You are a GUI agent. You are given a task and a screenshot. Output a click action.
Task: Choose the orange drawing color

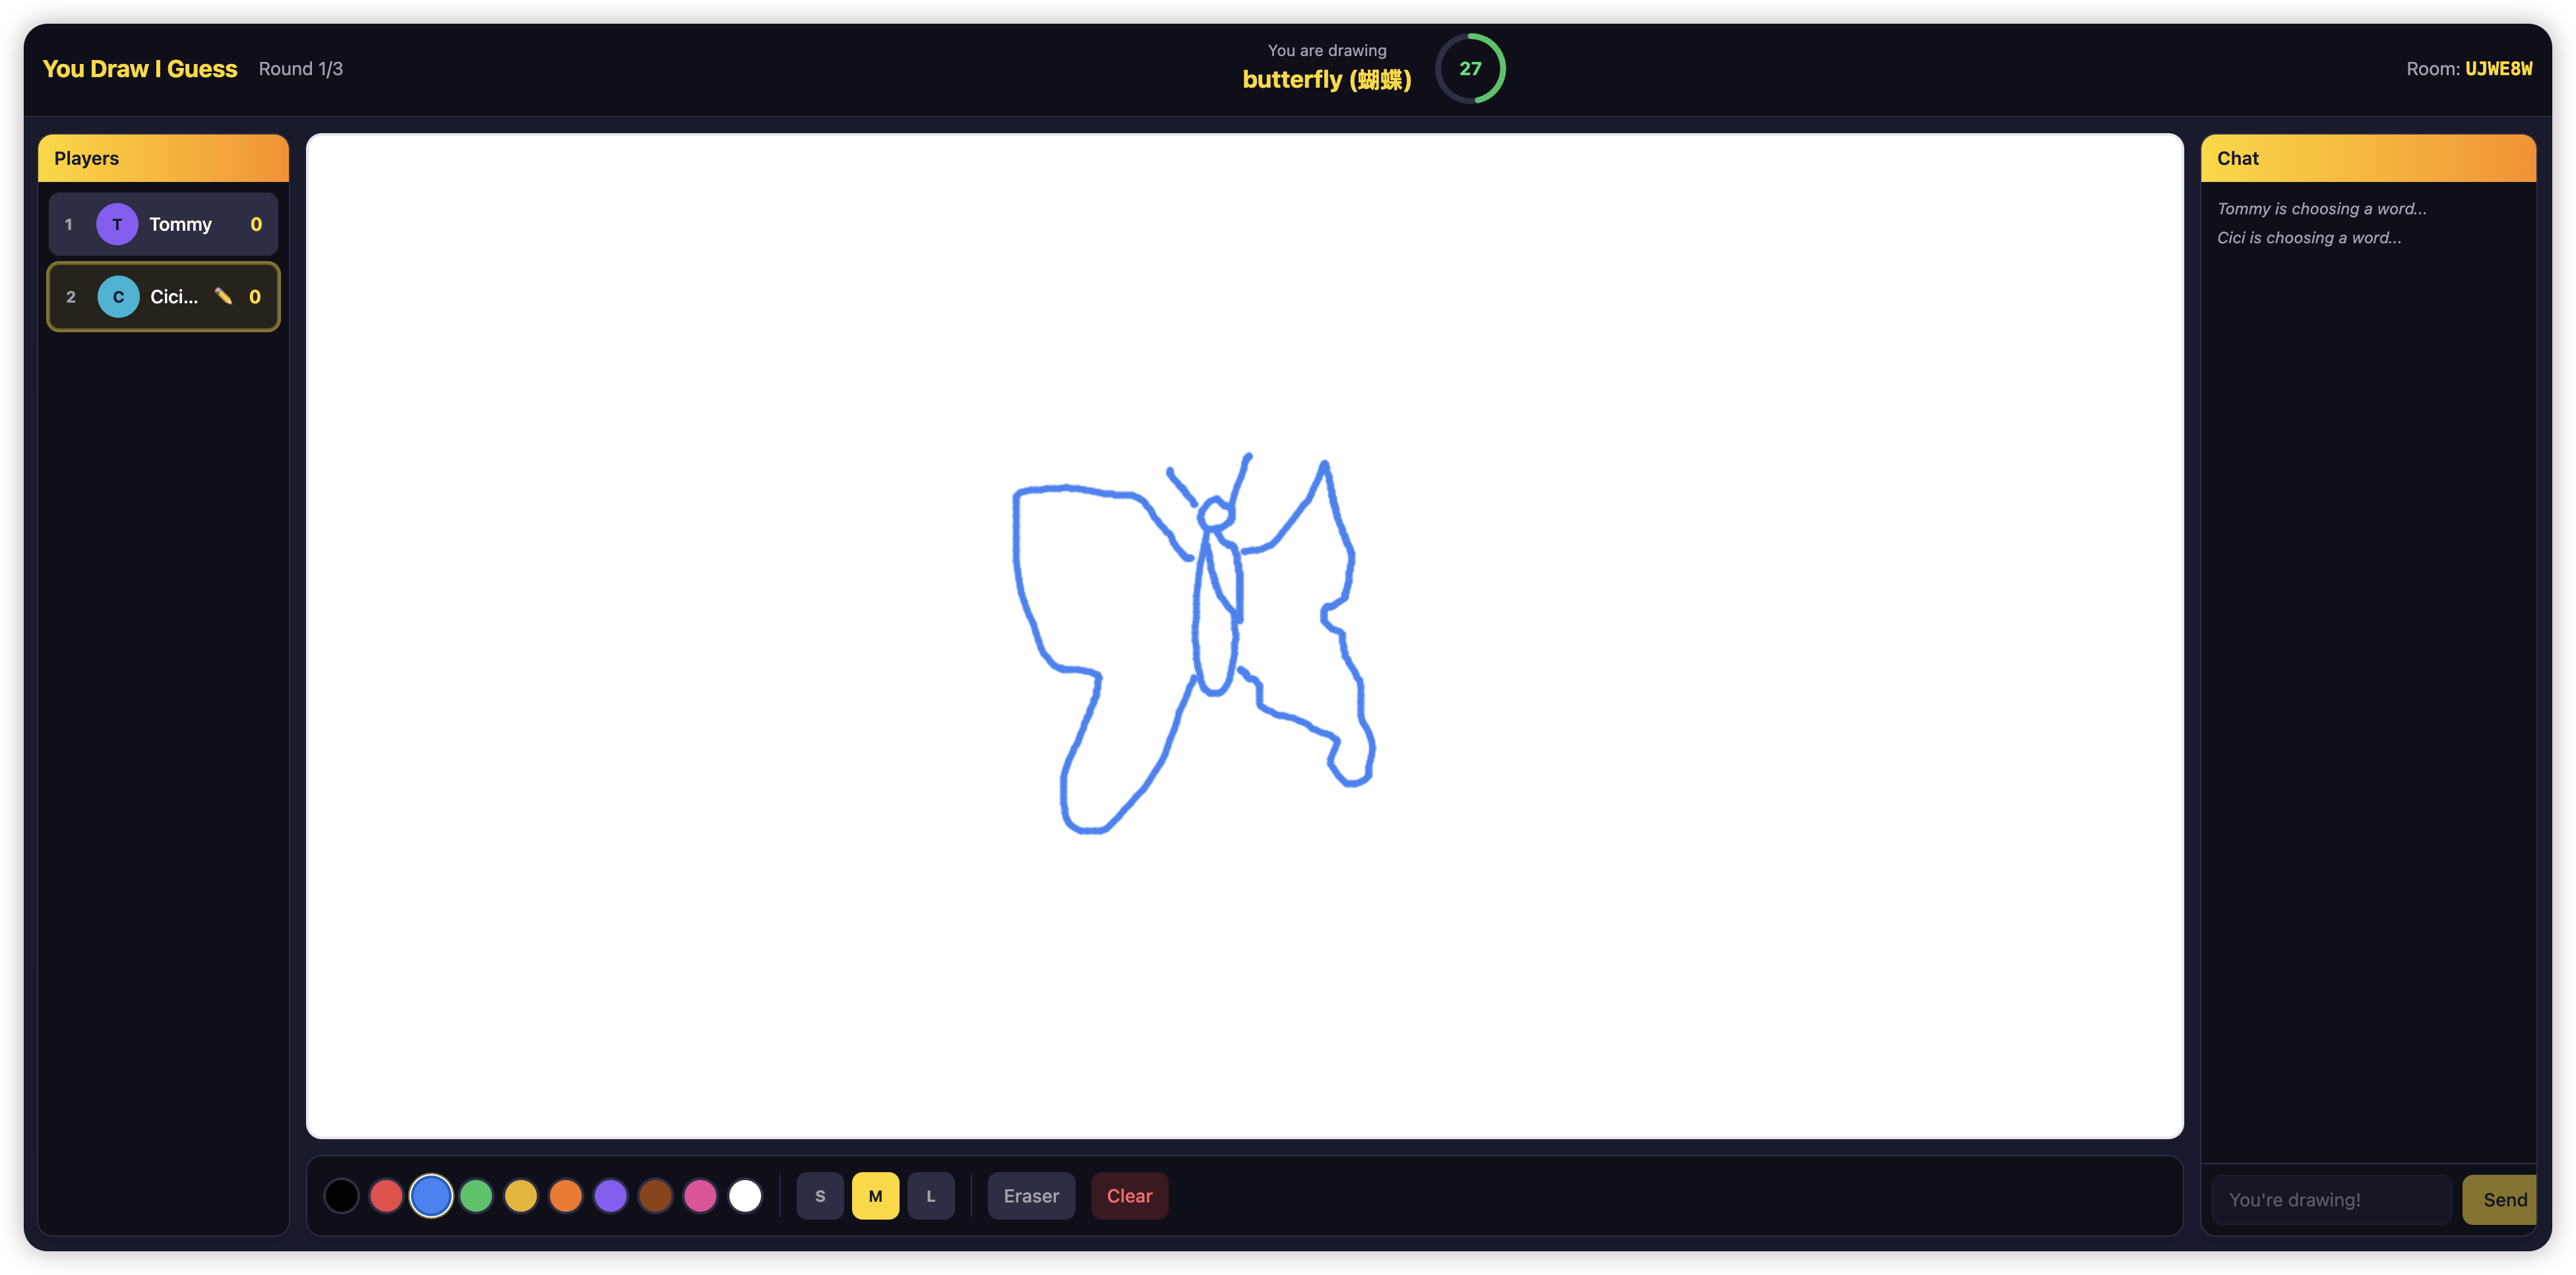click(566, 1195)
